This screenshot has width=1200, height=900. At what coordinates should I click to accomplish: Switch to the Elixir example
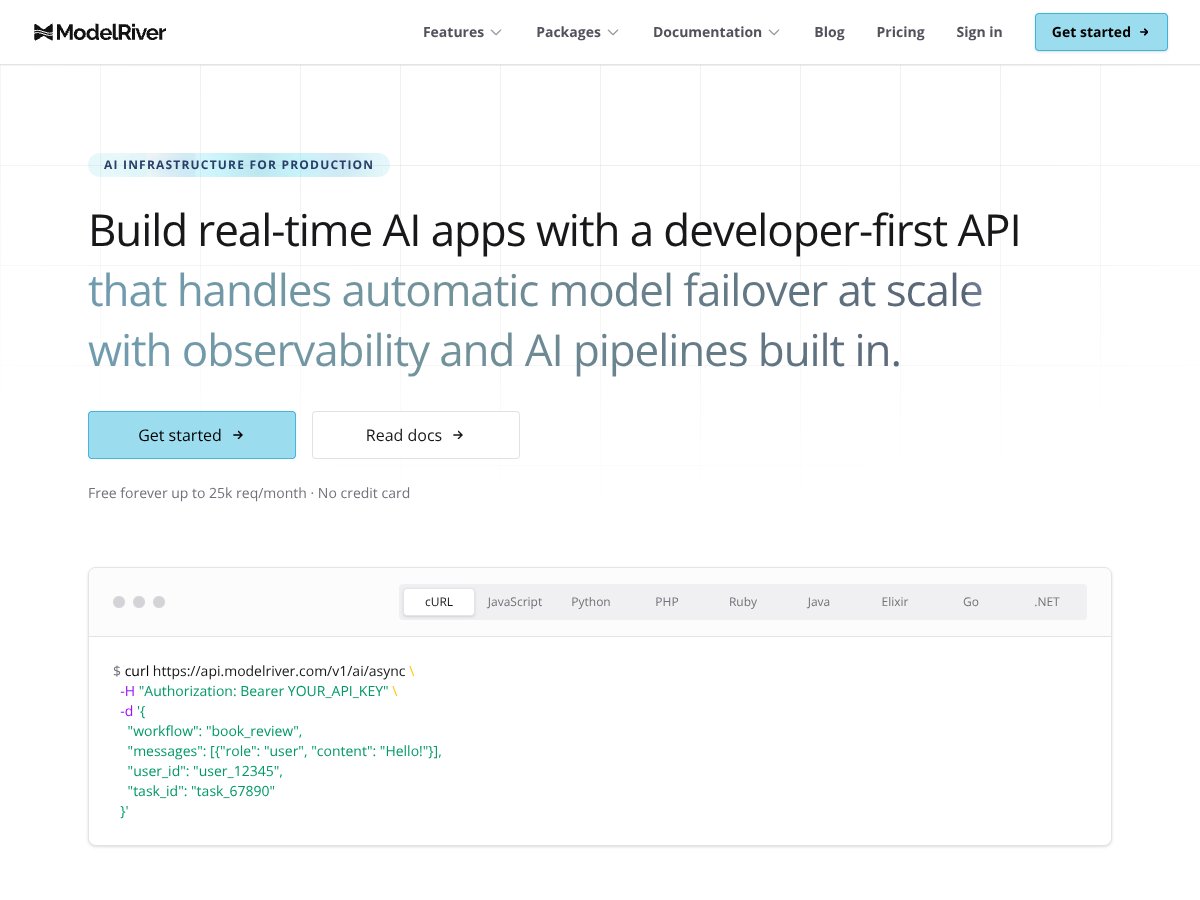[894, 601]
